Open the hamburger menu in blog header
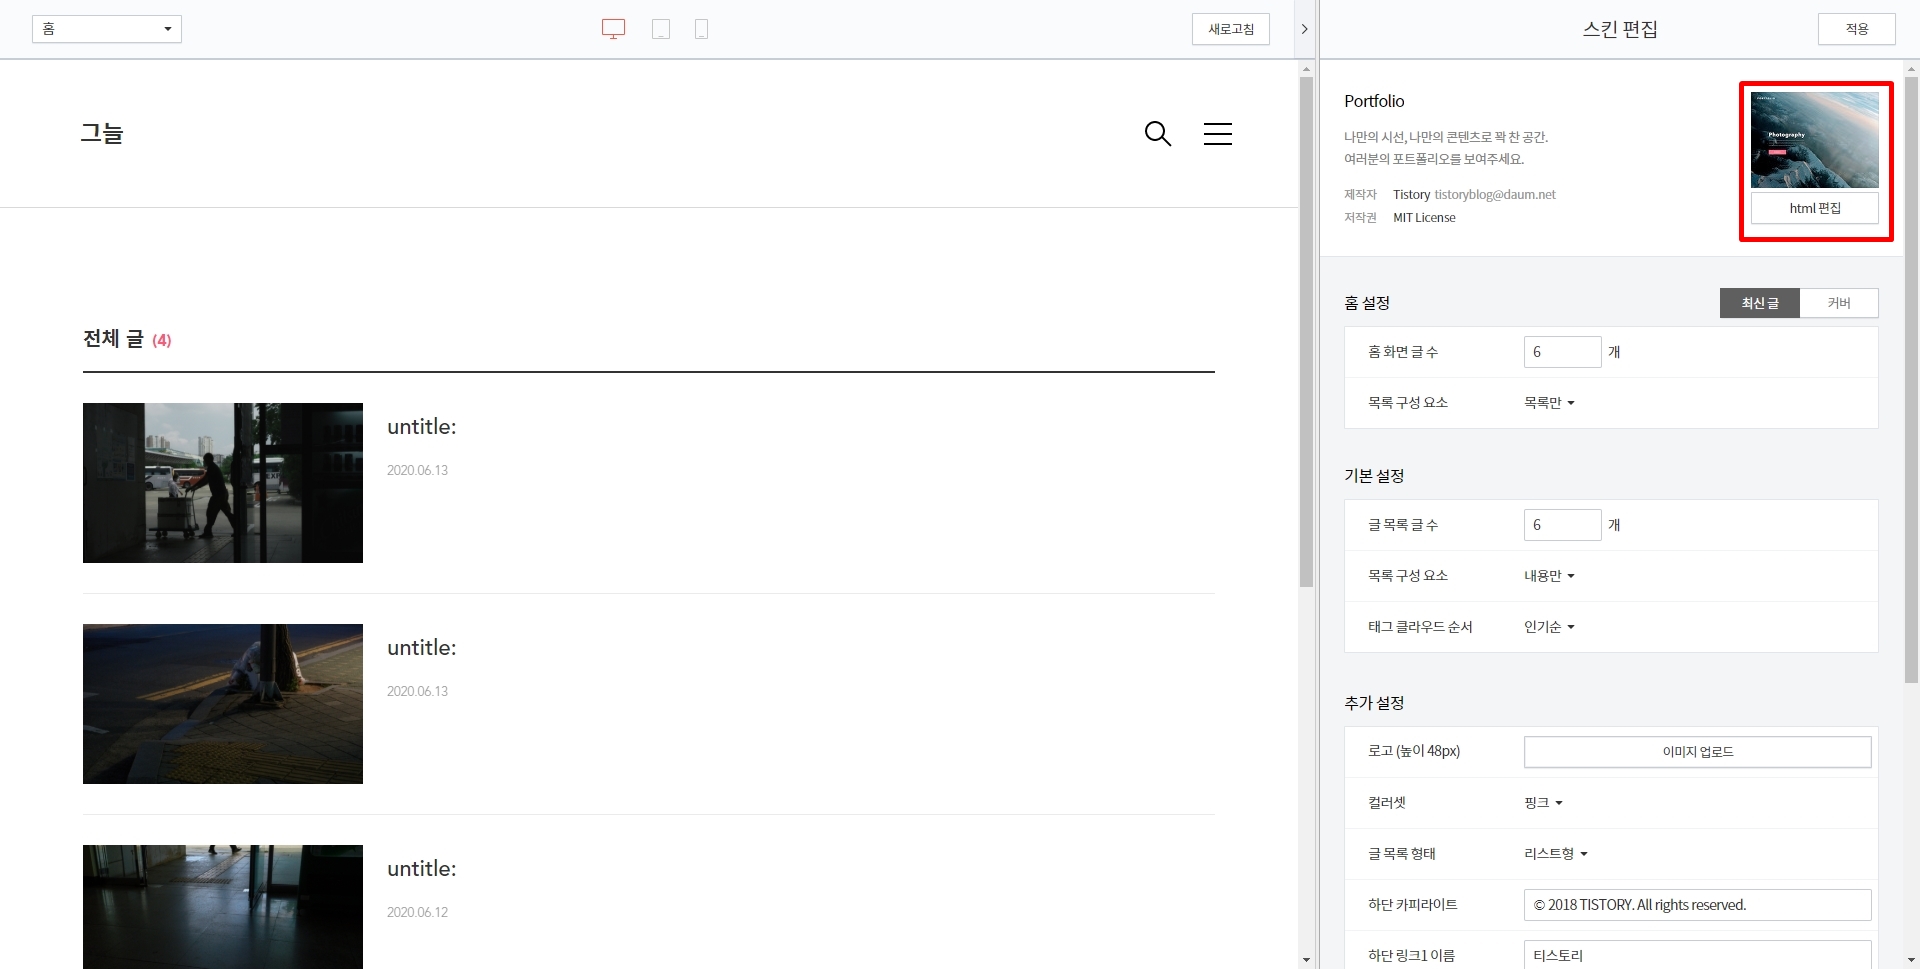Image resolution: width=1920 pixels, height=969 pixels. click(1217, 133)
